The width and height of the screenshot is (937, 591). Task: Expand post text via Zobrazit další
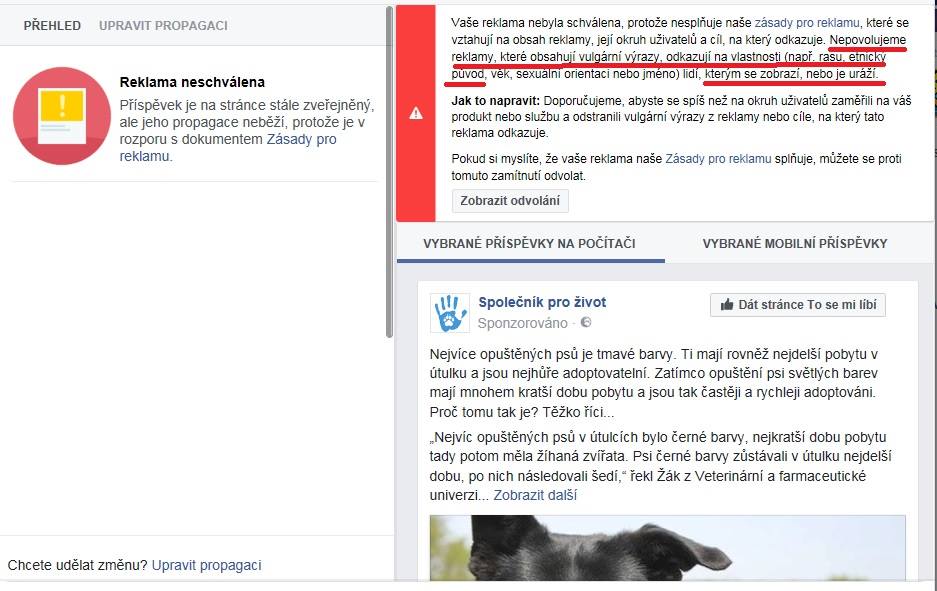click(535, 495)
